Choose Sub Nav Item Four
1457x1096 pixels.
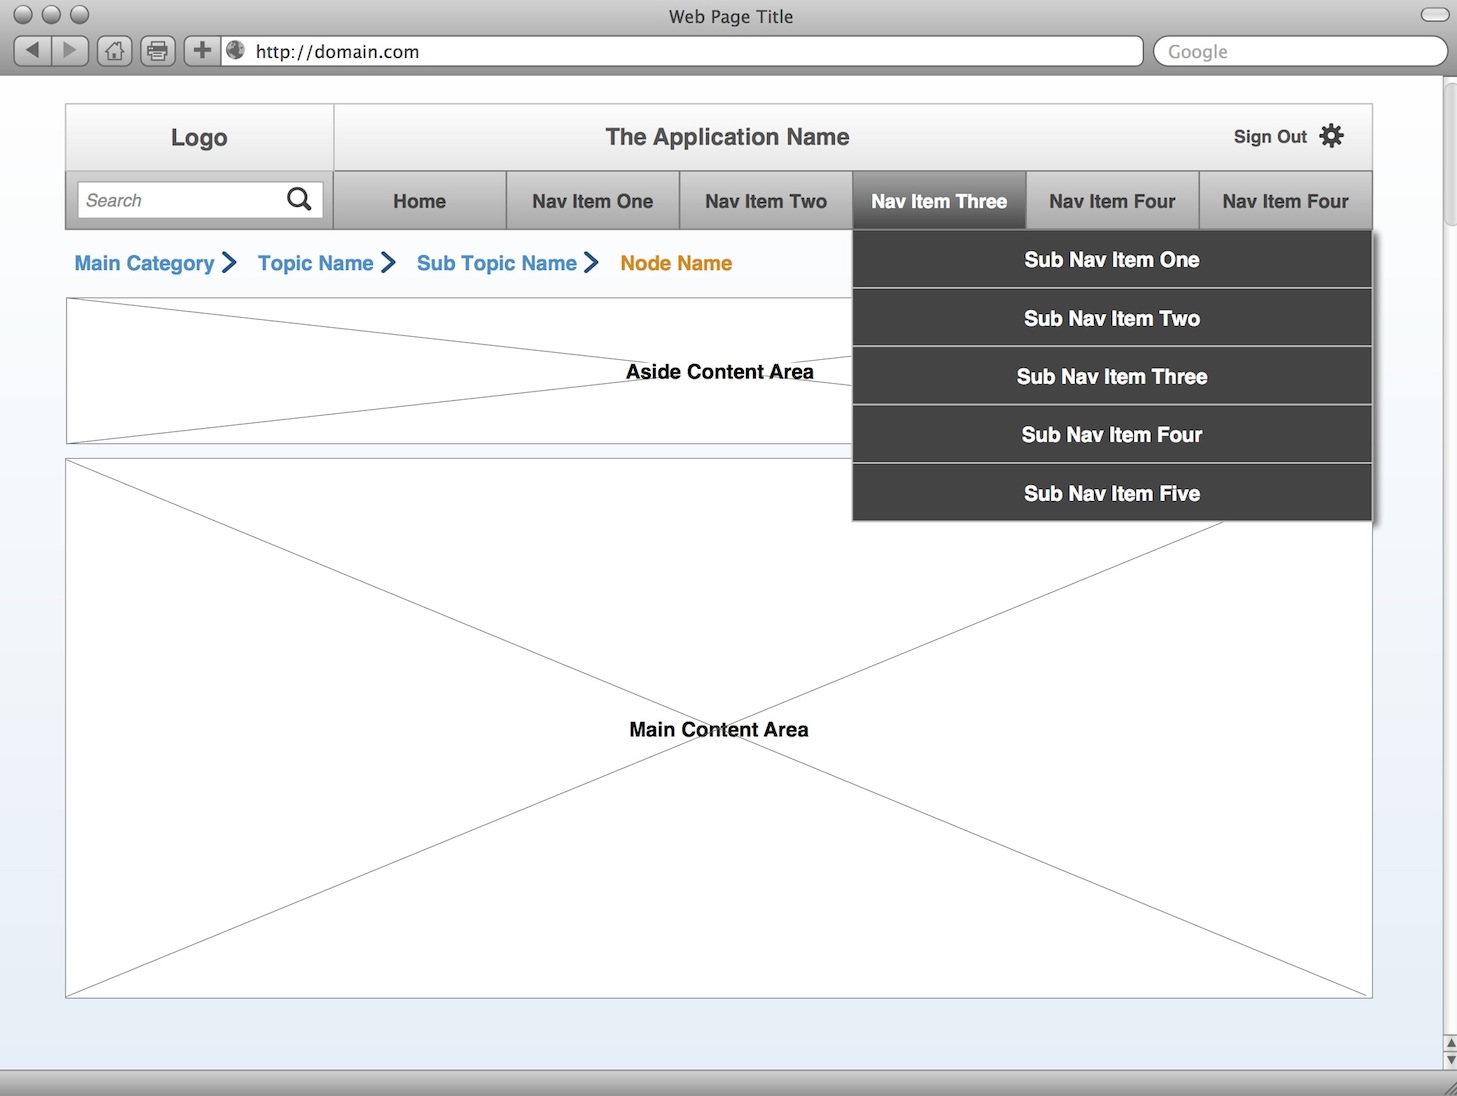(1112, 434)
